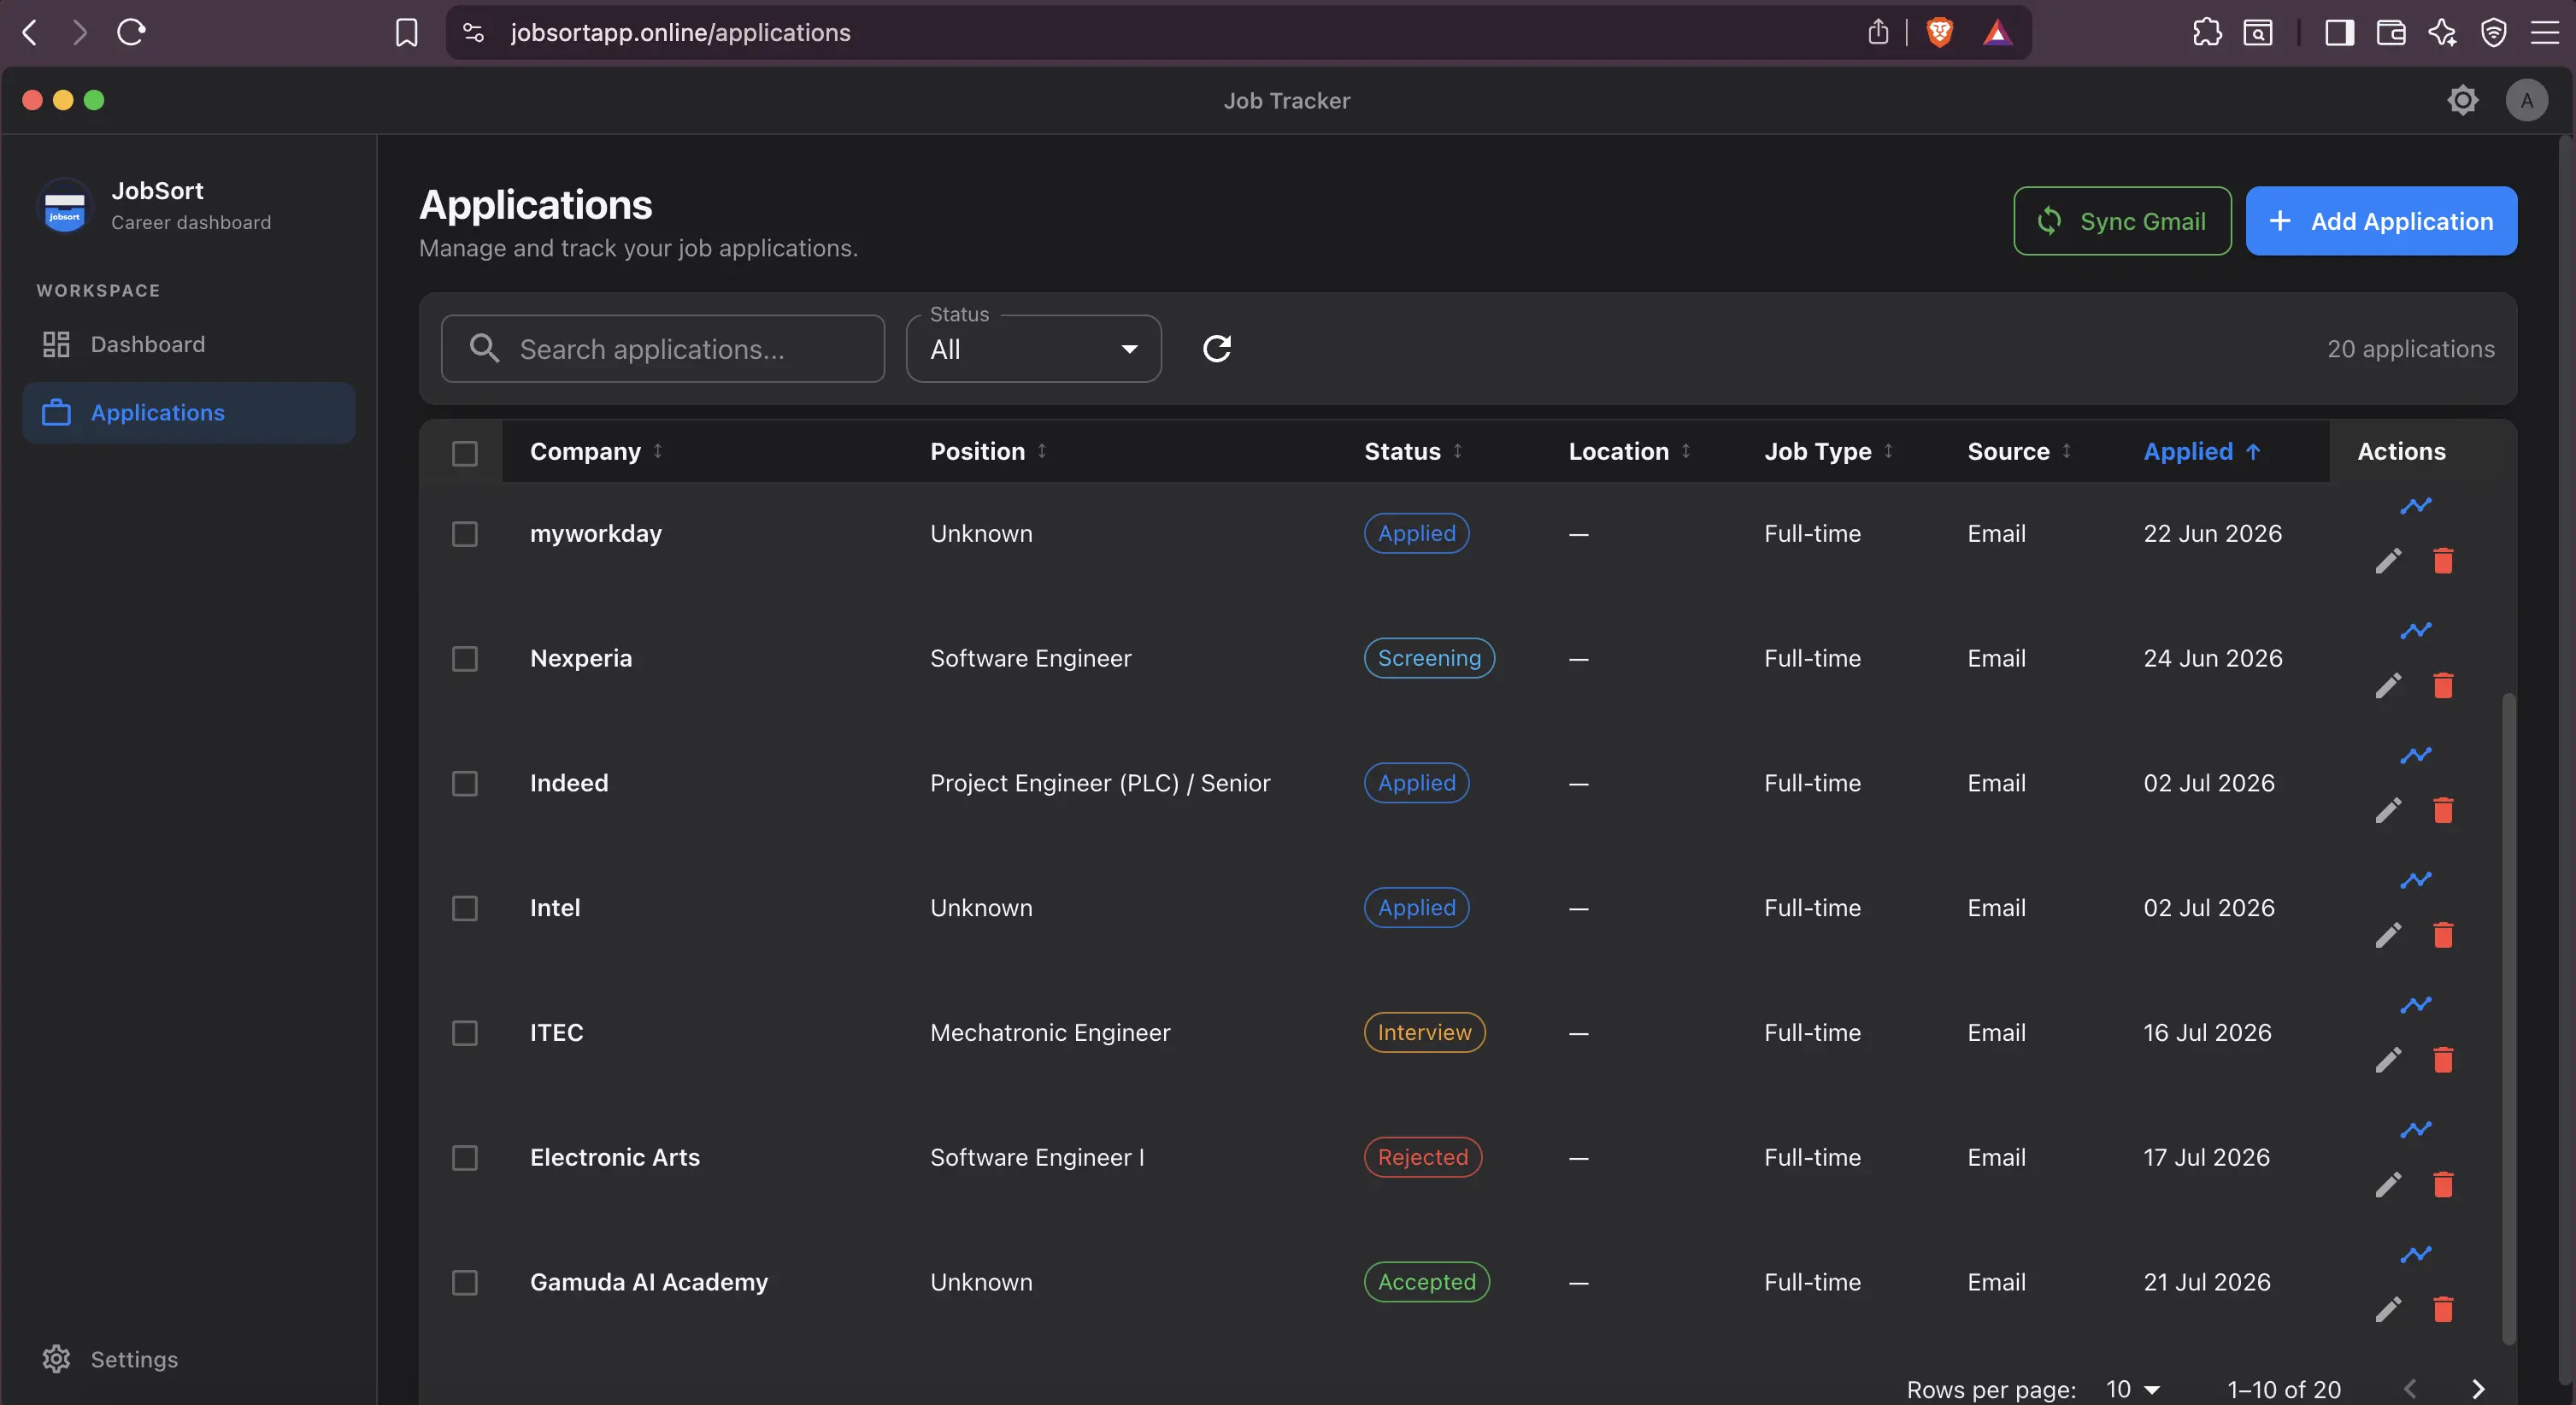
Task: Select Applications in the sidebar
Action: pyautogui.click(x=189, y=412)
